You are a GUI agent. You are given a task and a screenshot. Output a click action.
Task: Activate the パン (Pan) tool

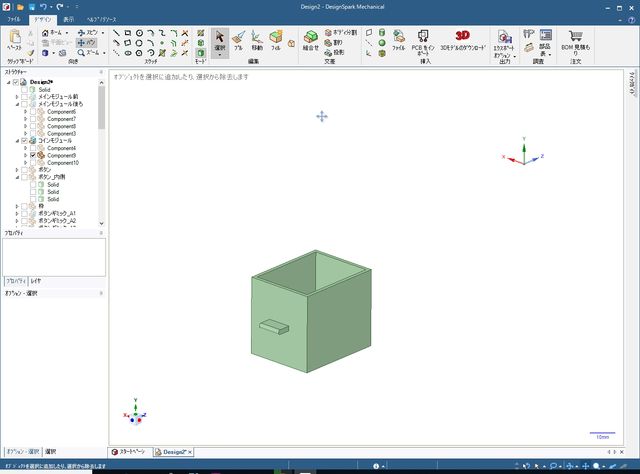[86, 42]
